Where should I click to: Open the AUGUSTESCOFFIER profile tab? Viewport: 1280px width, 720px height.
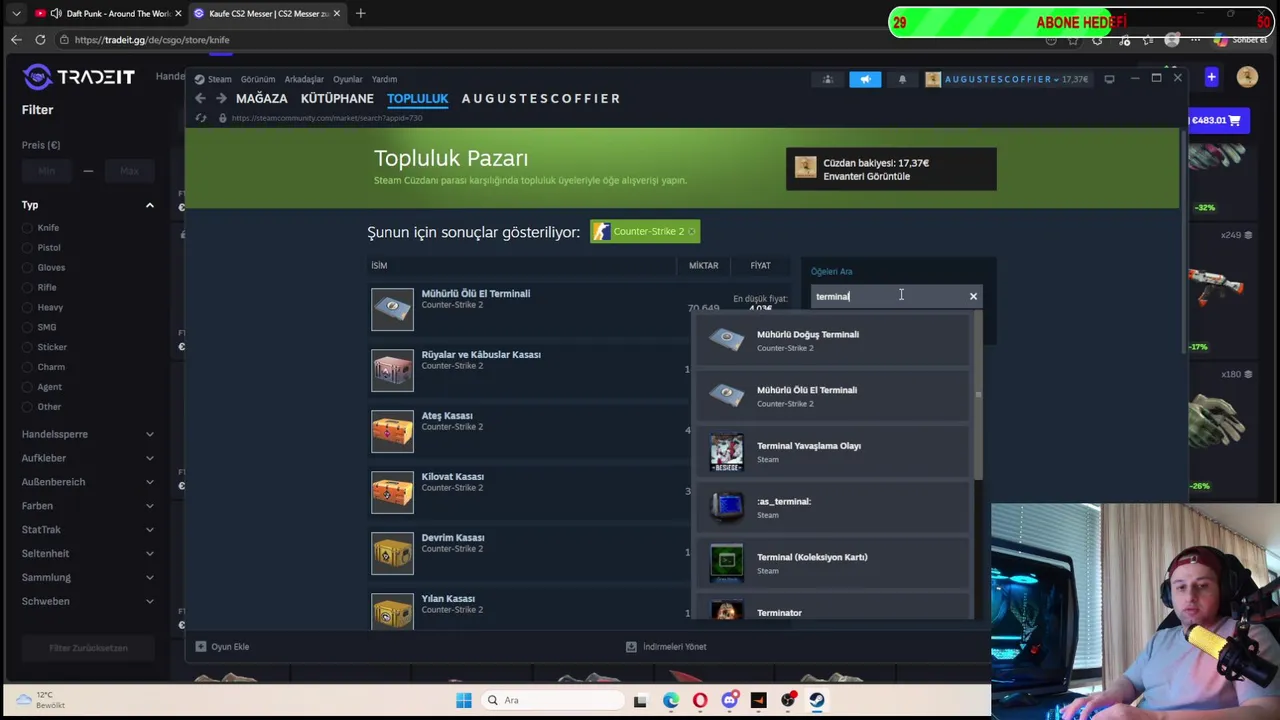point(541,98)
